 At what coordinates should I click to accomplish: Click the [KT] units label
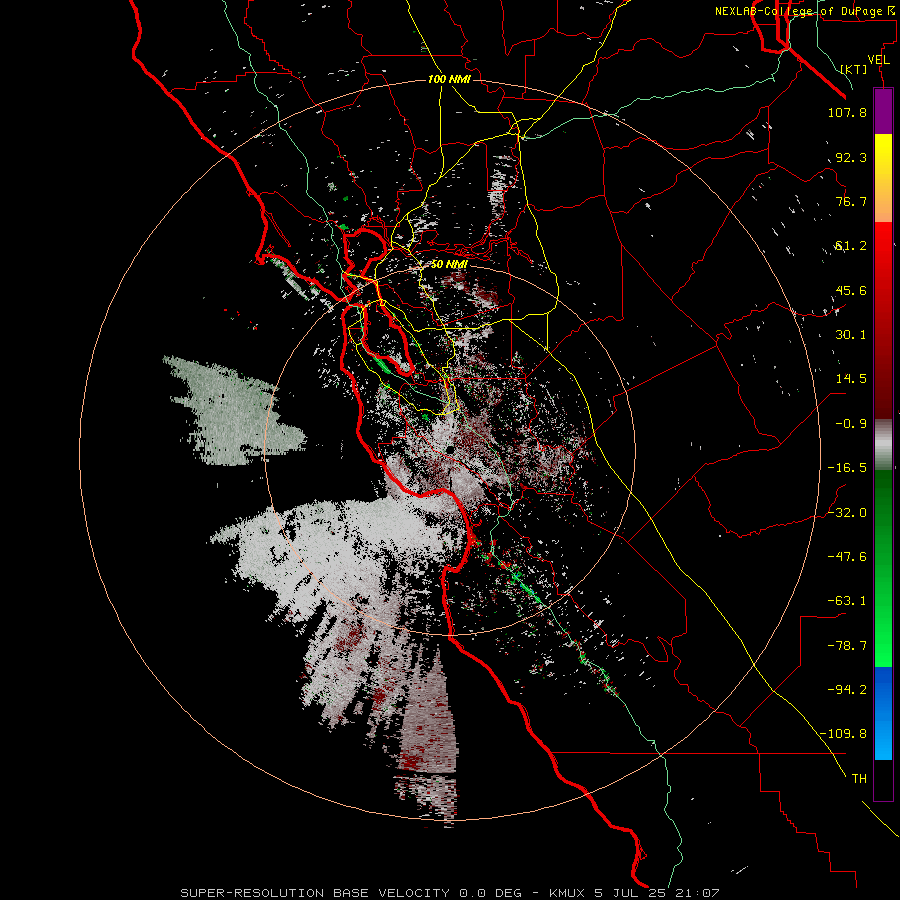pos(854,69)
